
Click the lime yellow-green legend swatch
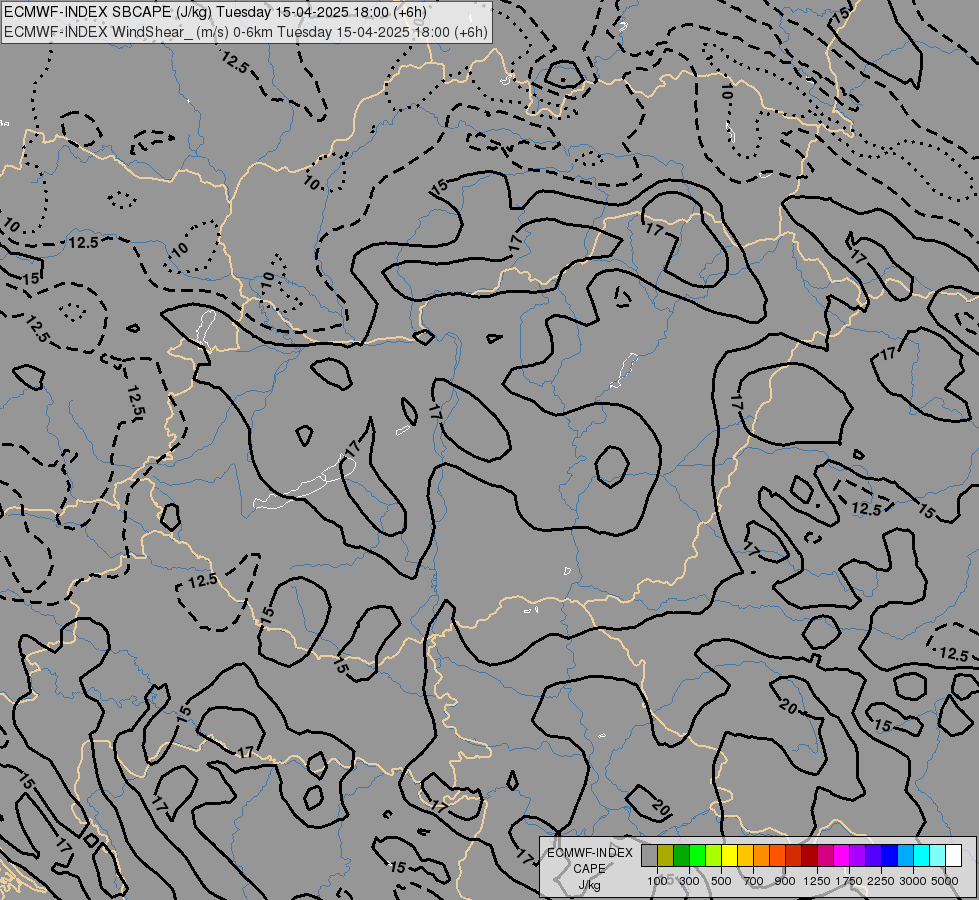coord(714,856)
